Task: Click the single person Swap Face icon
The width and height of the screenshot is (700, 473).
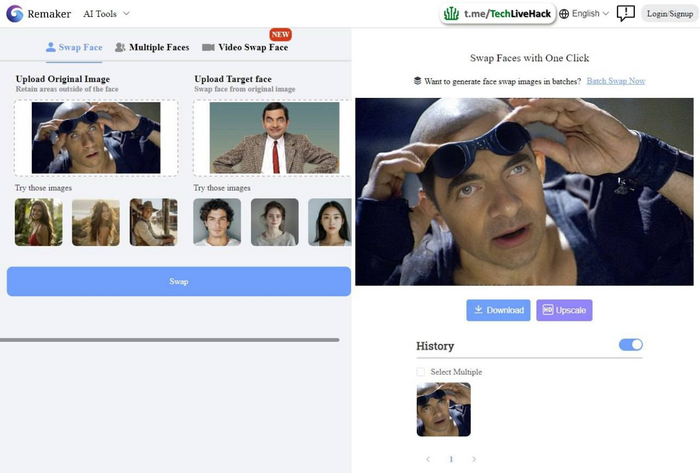Action: click(x=51, y=47)
